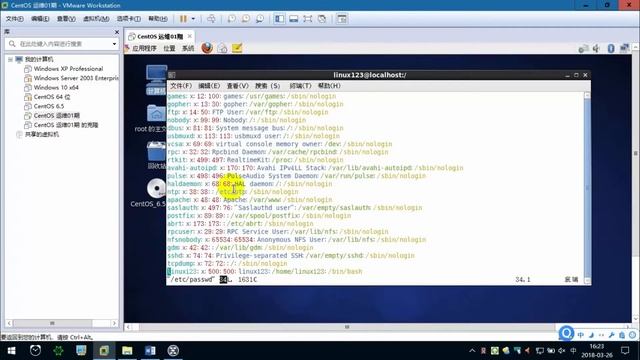Pause the virtual machine from the toolbar
Viewport: 640px width, 360px height.
click(x=183, y=19)
